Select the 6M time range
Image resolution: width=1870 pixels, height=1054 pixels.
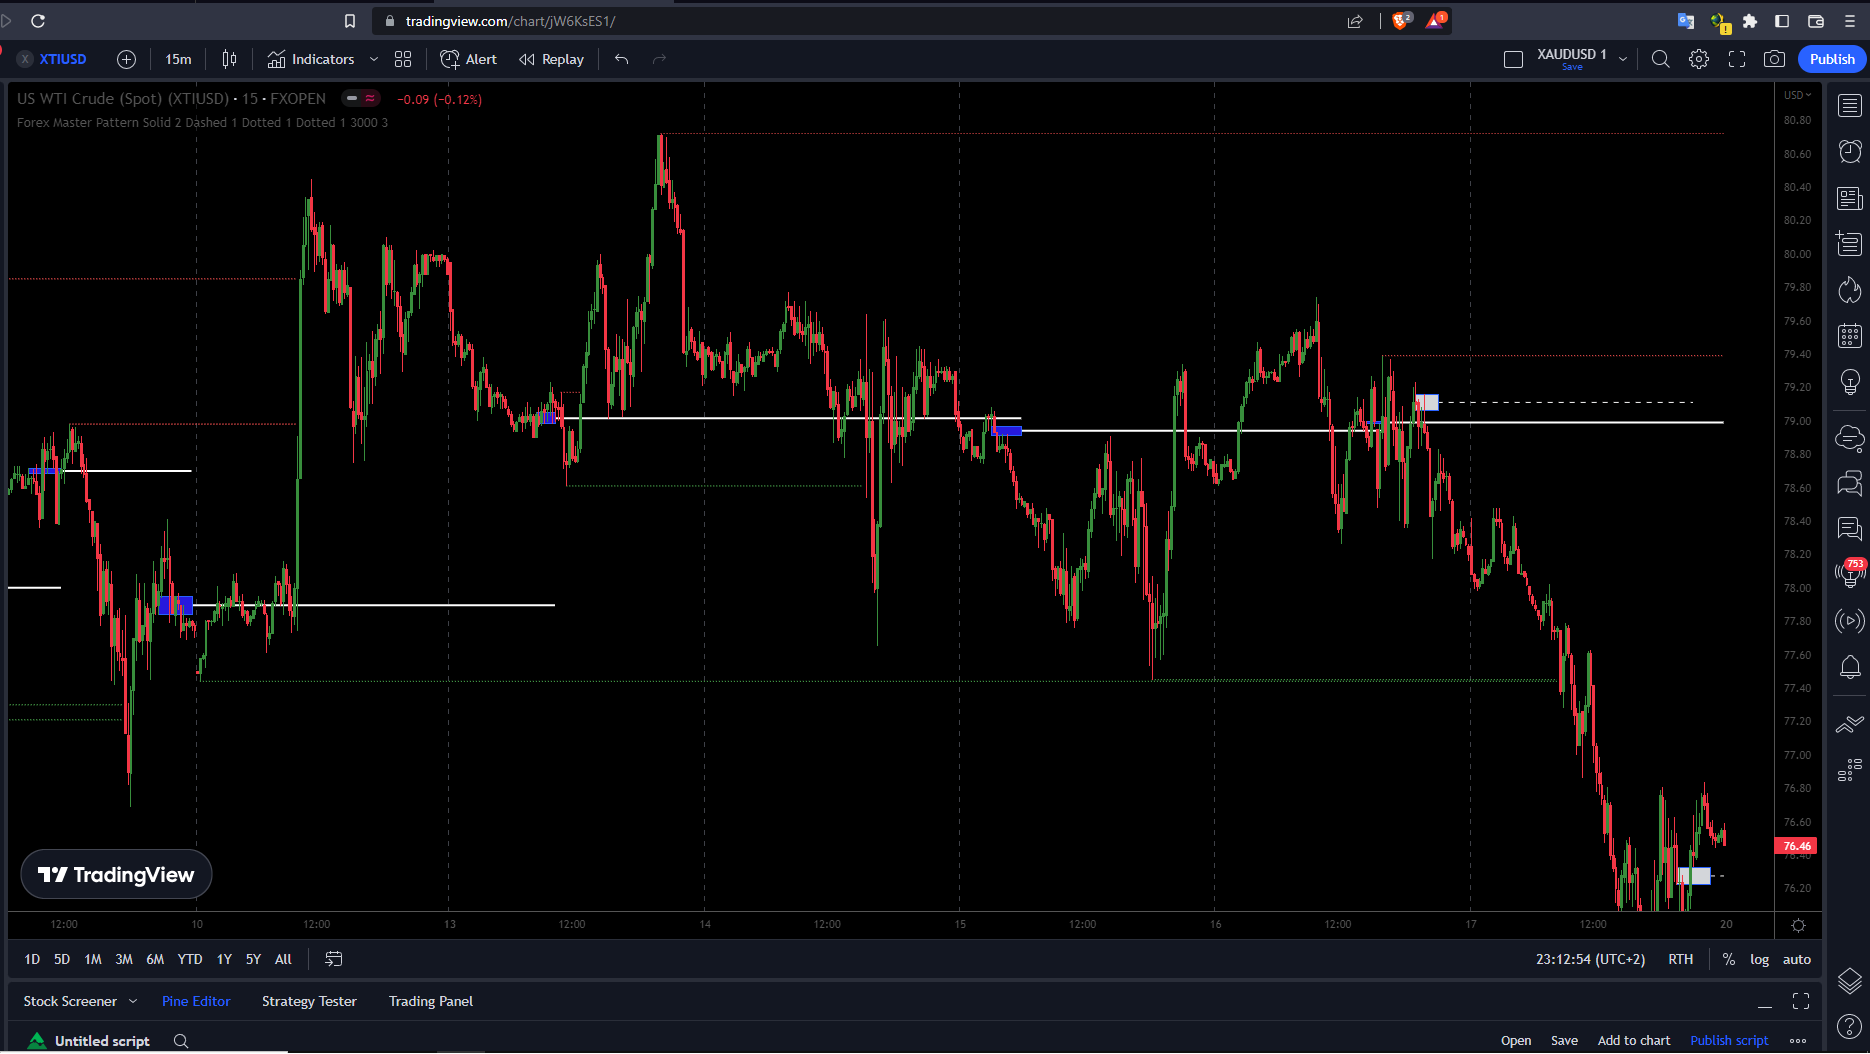(x=155, y=959)
